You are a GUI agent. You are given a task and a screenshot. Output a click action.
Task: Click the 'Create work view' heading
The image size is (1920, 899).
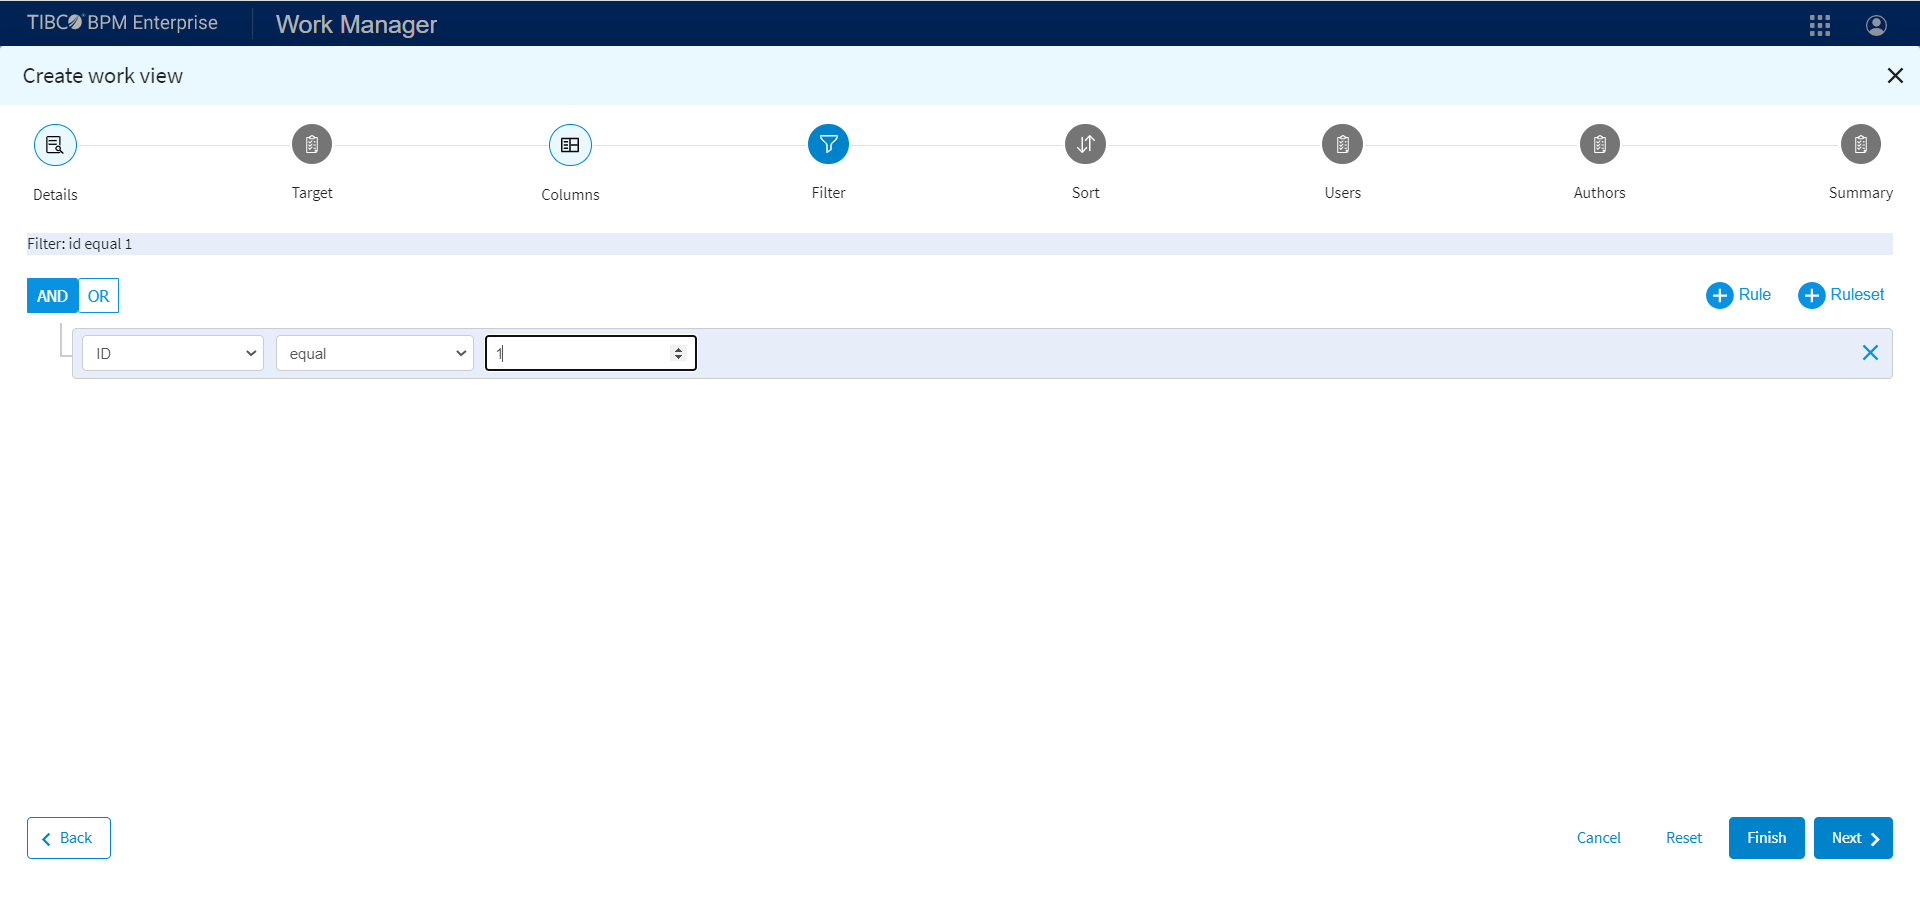click(103, 76)
